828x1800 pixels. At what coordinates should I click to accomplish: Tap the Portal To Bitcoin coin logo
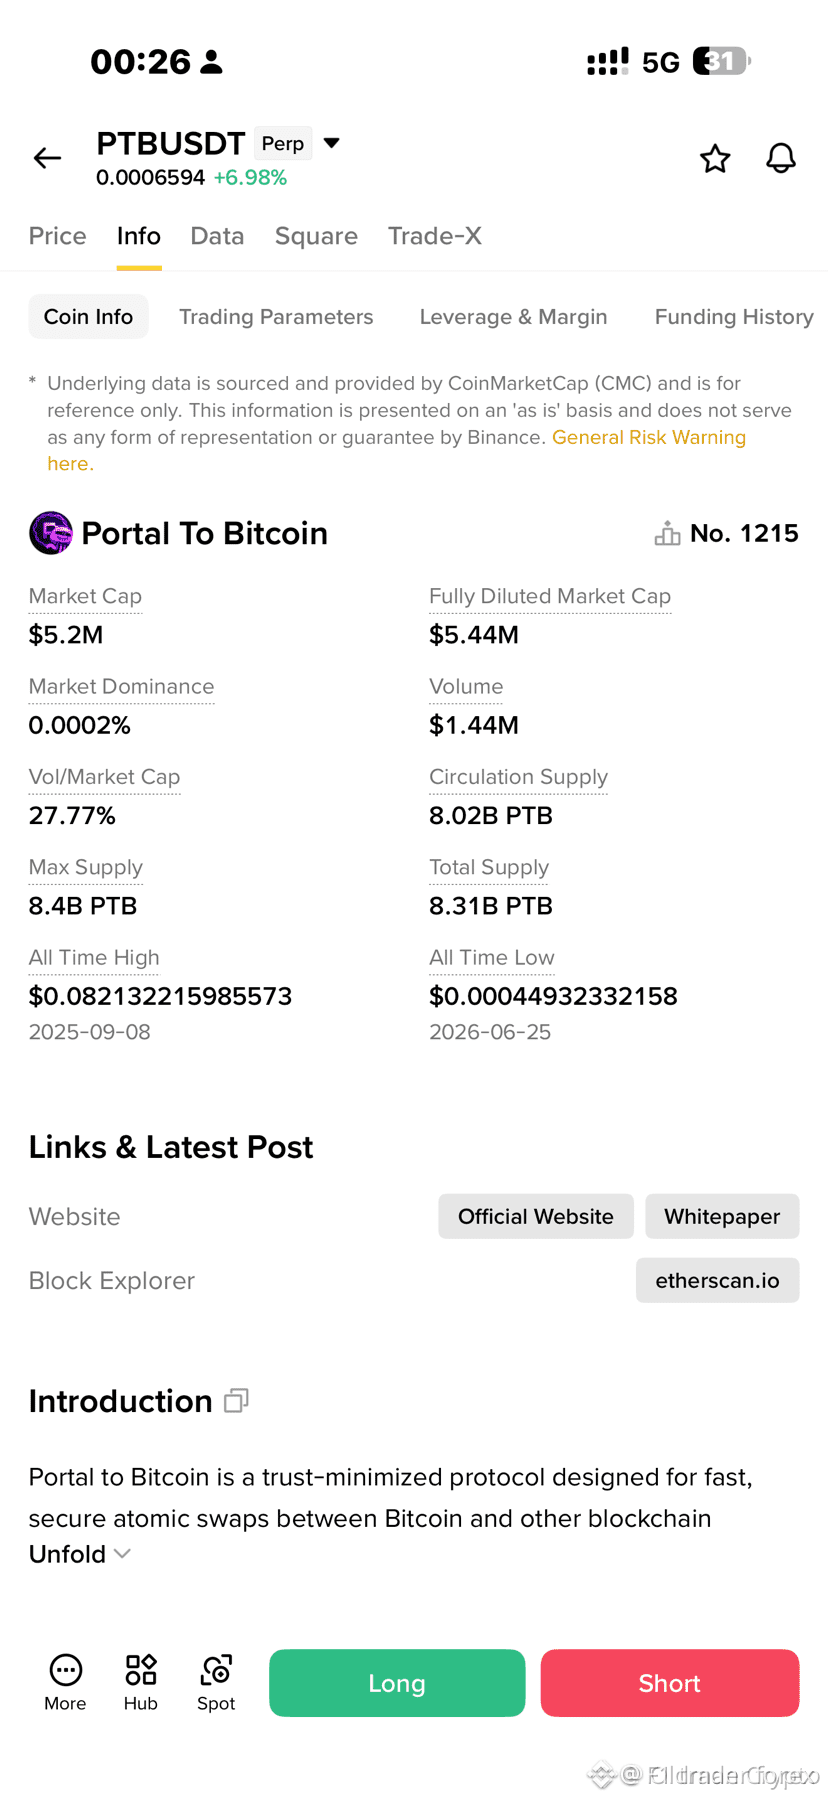51,533
